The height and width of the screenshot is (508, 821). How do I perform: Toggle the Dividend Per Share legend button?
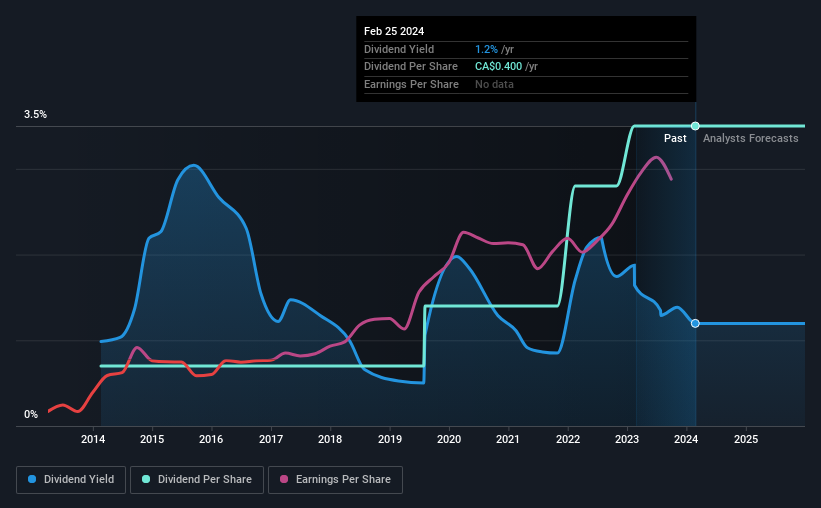pos(197,480)
